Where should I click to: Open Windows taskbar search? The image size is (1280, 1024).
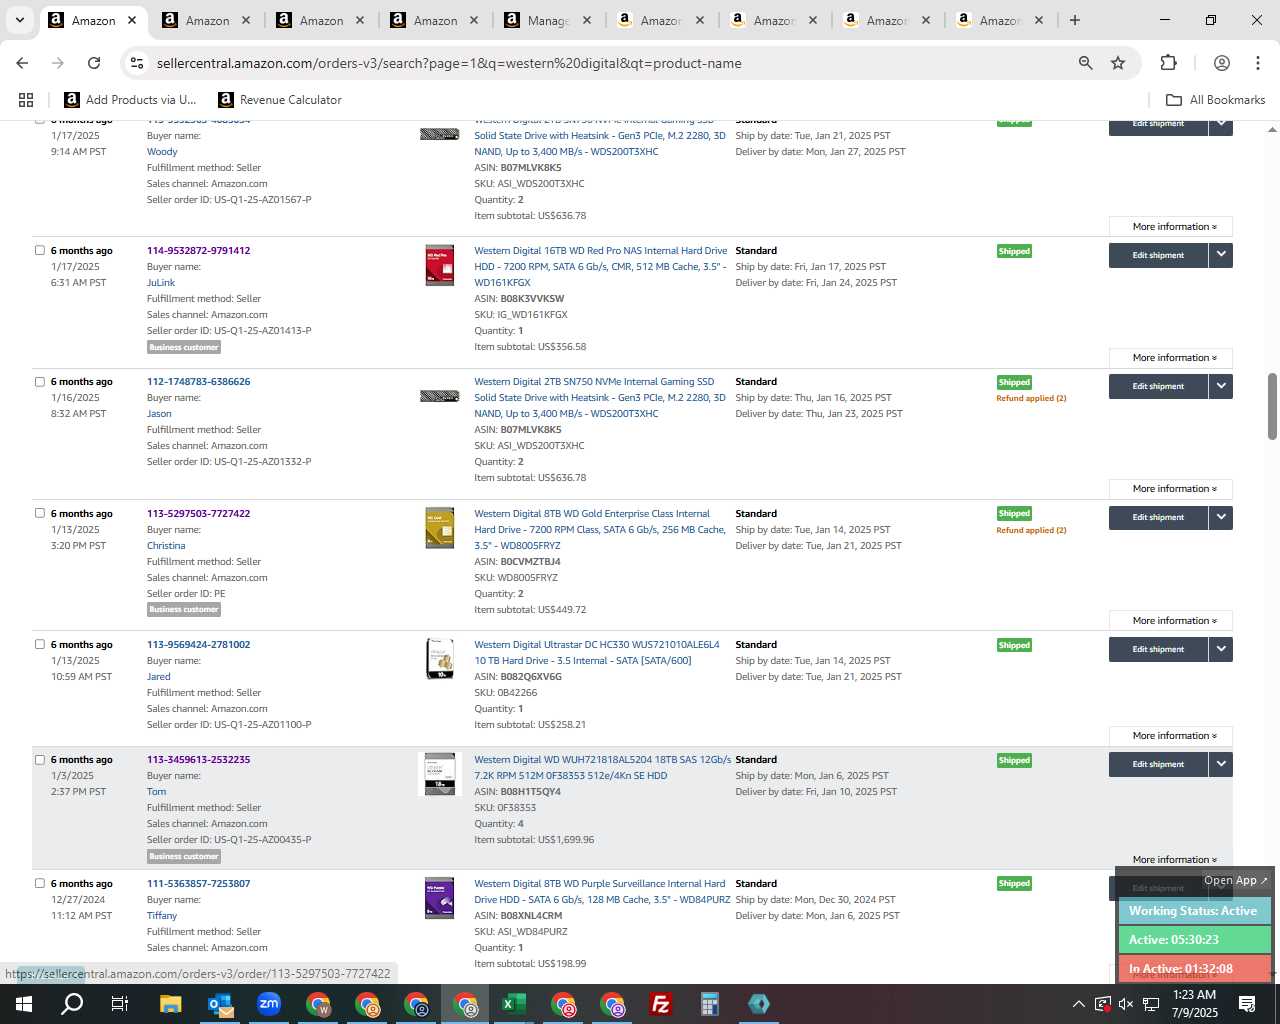pos(72,1004)
